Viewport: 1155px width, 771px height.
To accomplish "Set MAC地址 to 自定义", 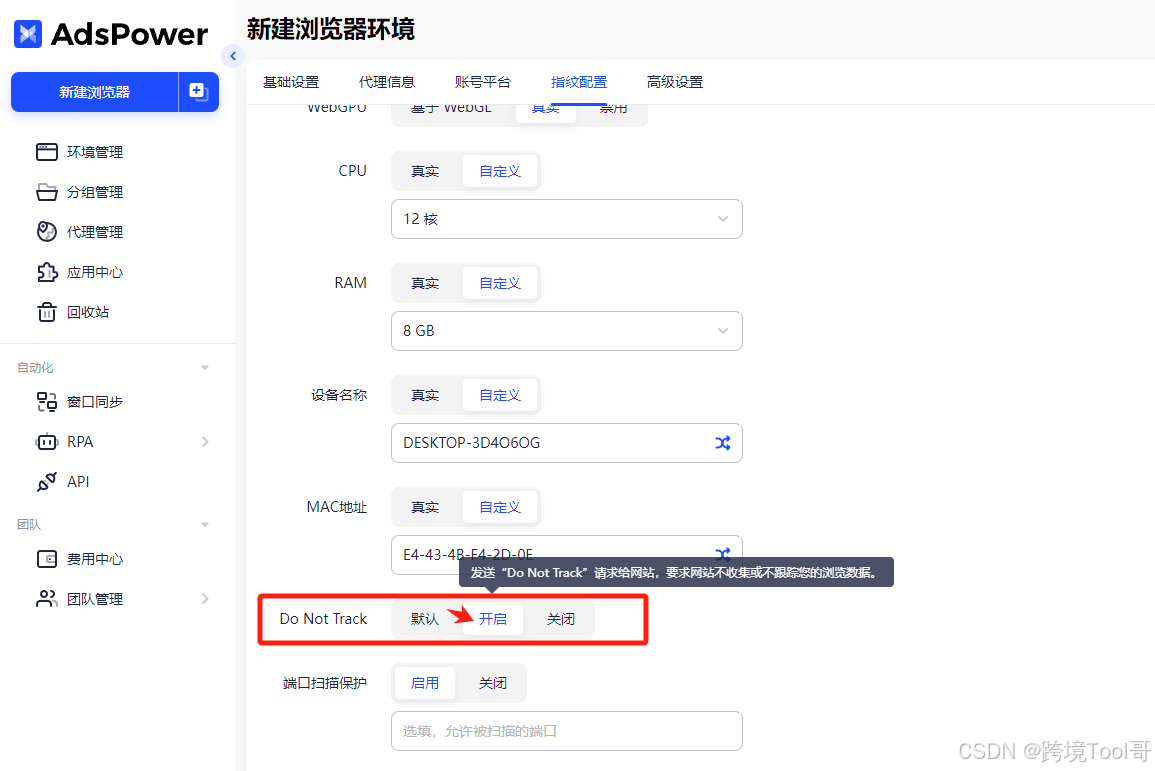I will click(x=500, y=507).
